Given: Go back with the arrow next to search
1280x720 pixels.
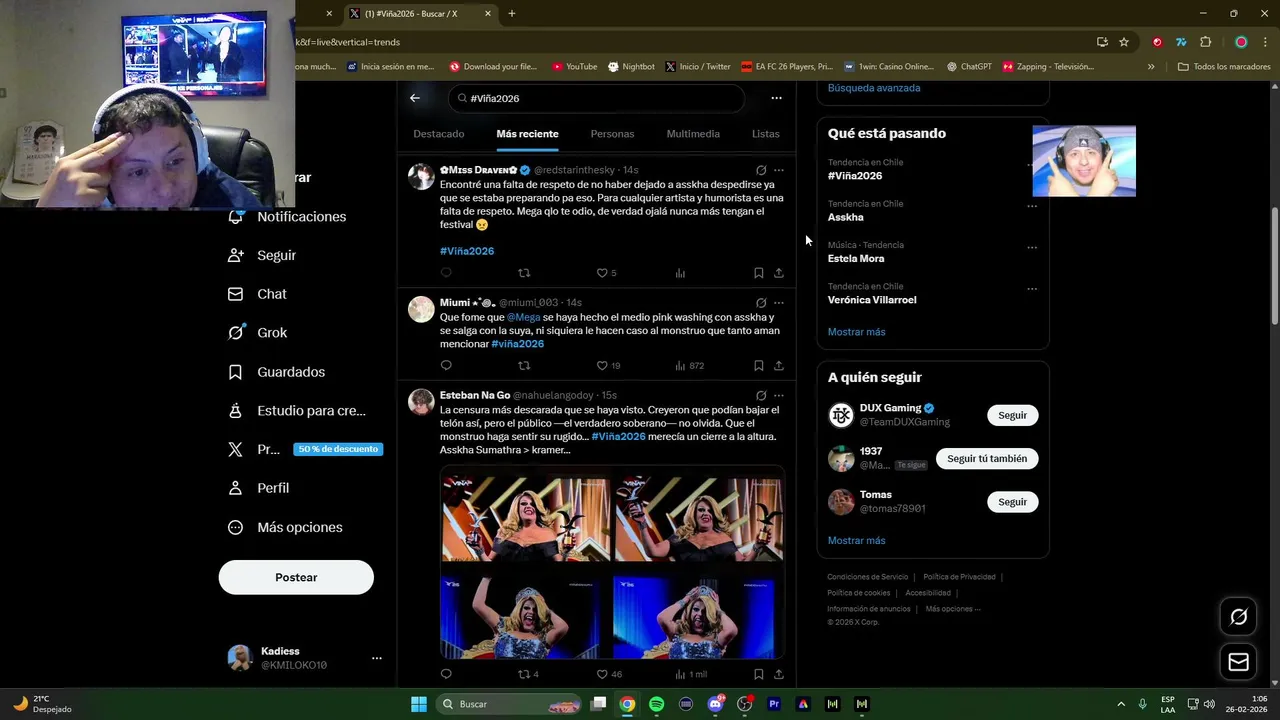Looking at the screenshot, I should click(415, 98).
